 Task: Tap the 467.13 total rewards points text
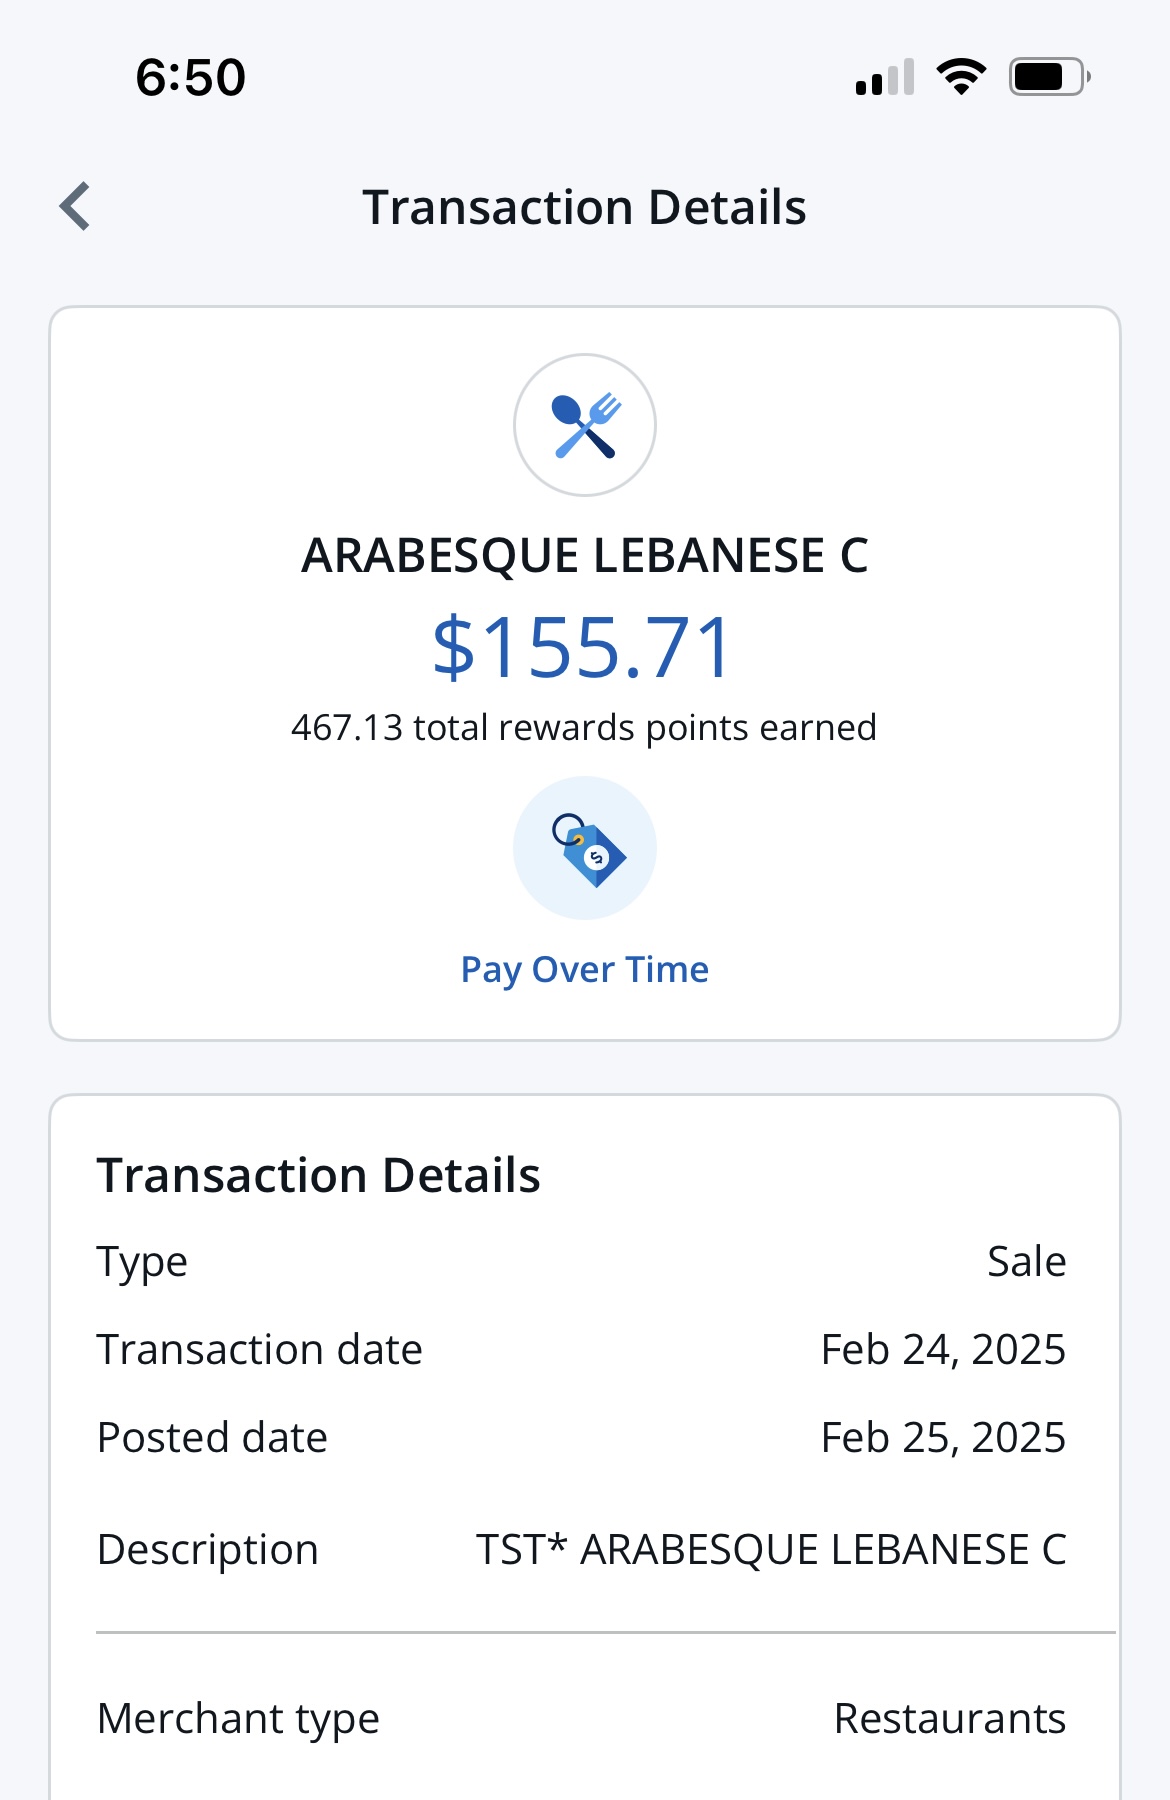click(x=585, y=728)
